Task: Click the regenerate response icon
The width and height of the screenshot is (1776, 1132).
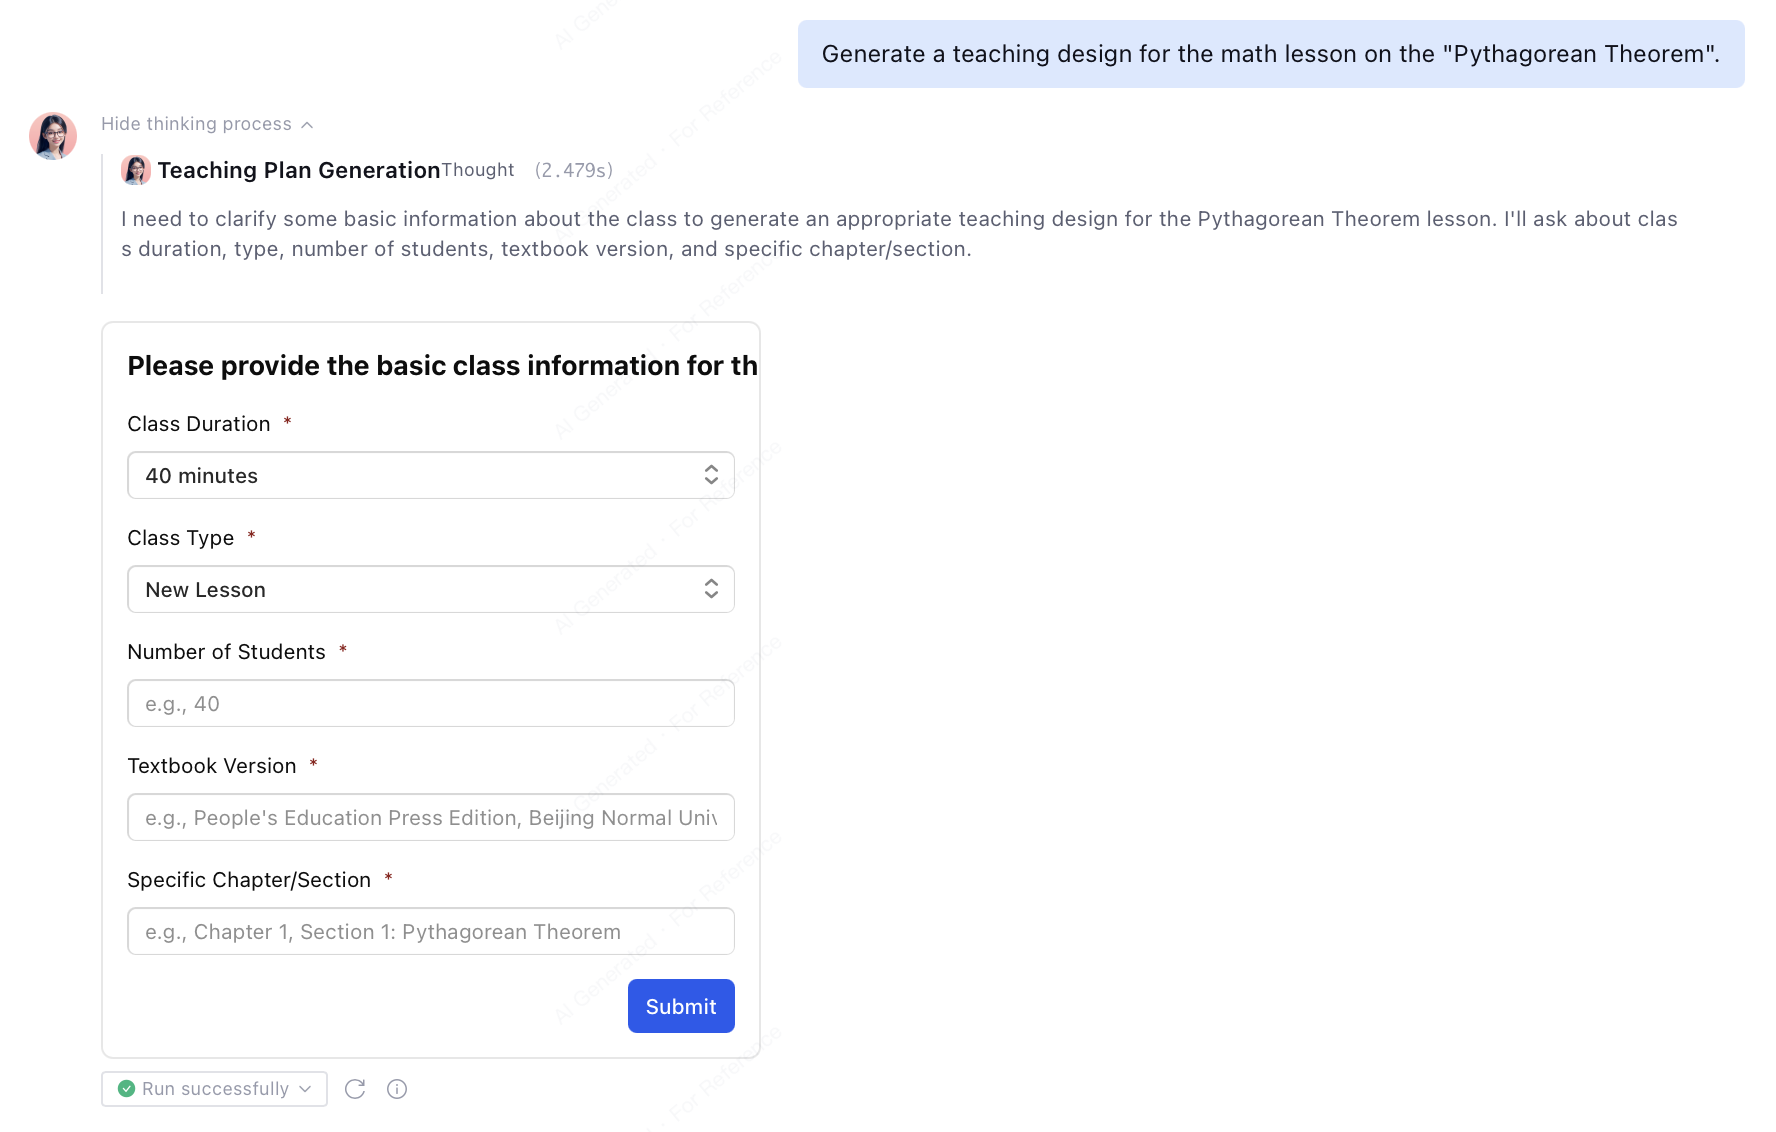Action: (355, 1089)
